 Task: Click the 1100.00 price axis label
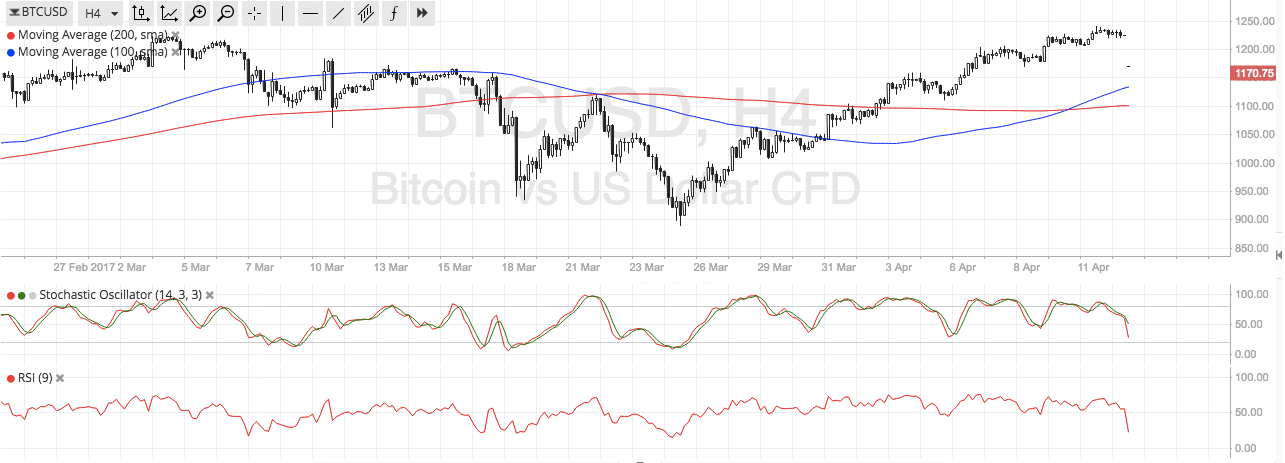coord(1255,106)
